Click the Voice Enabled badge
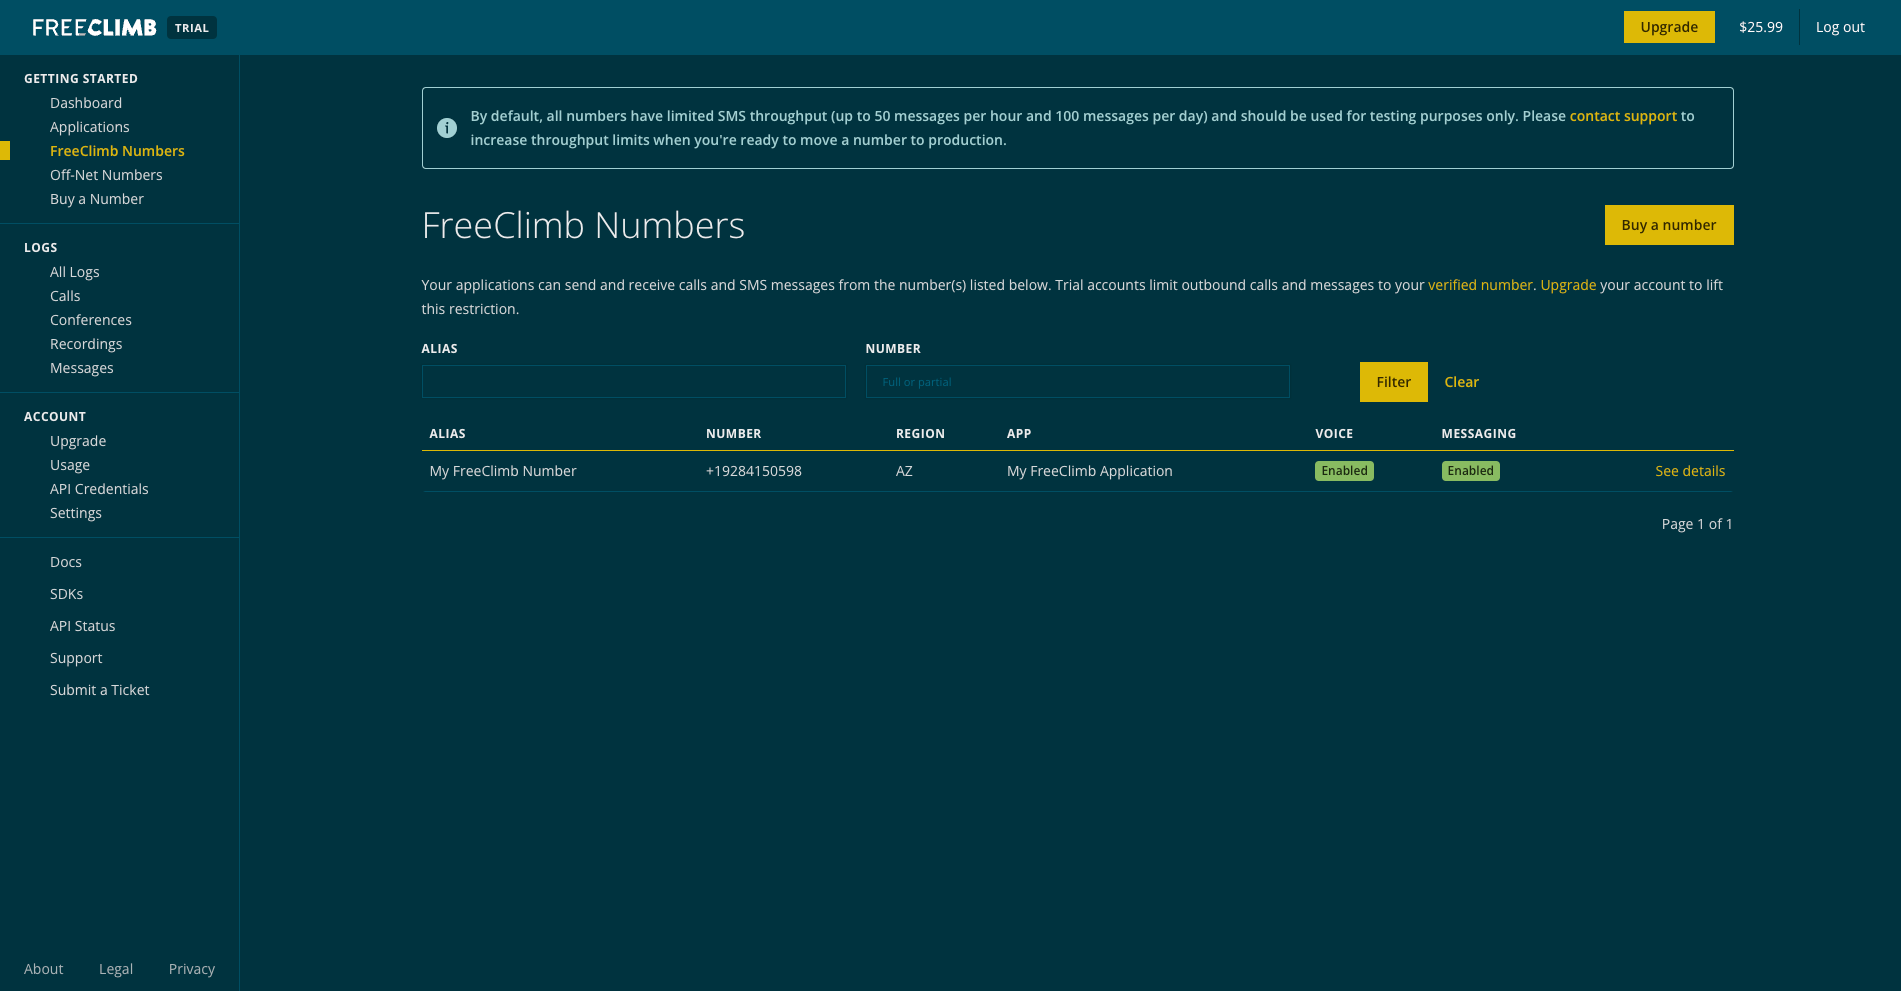 point(1344,471)
